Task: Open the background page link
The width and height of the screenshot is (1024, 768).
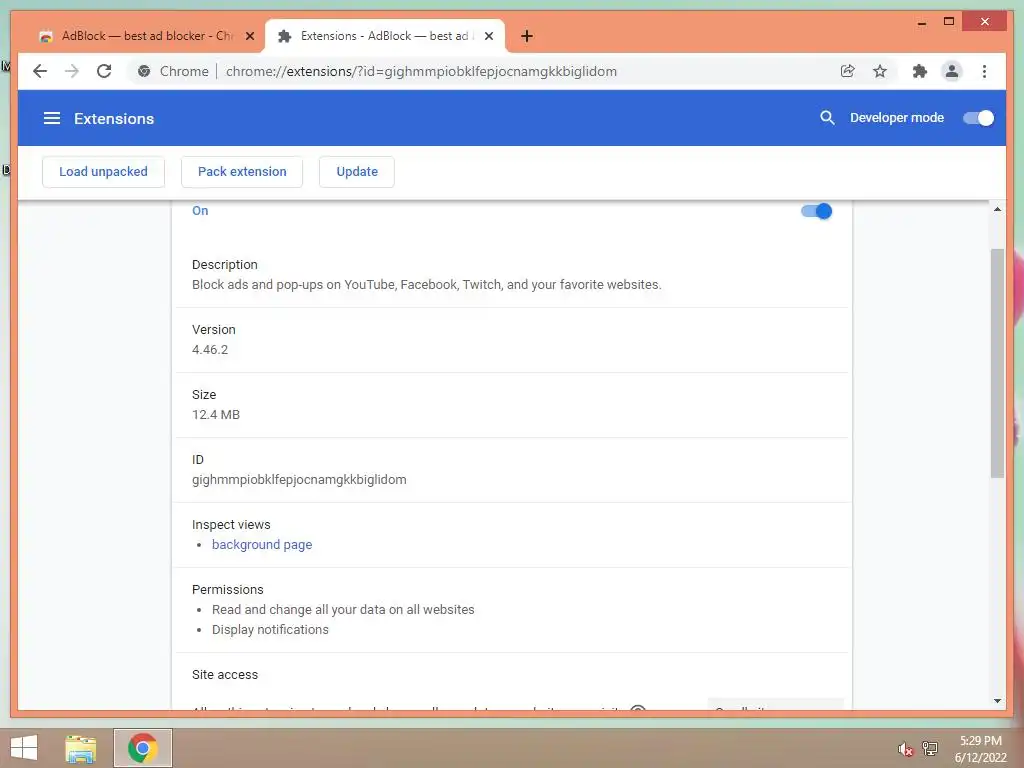Action: [262, 545]
